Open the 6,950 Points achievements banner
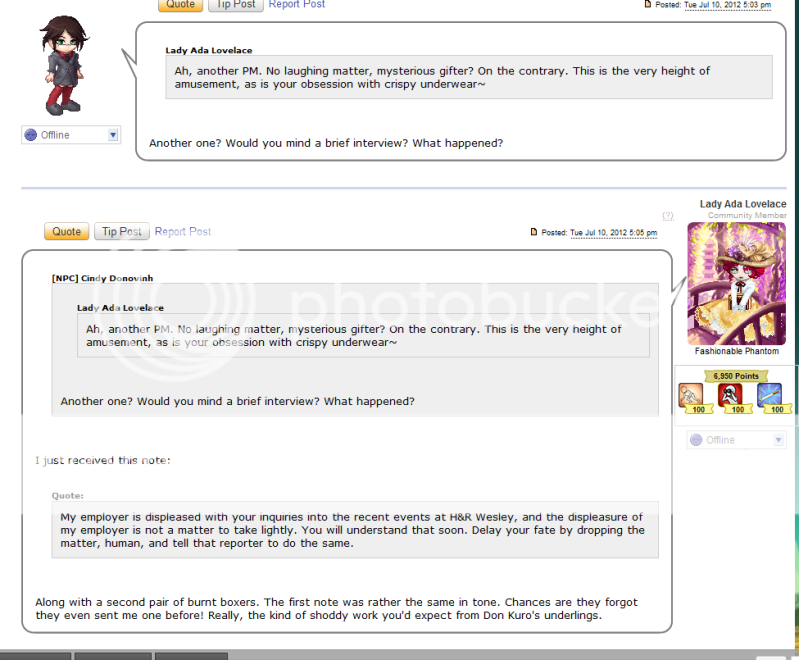This screenshot has width=799, height=660. pyautogui.click(x=736, y=376)
